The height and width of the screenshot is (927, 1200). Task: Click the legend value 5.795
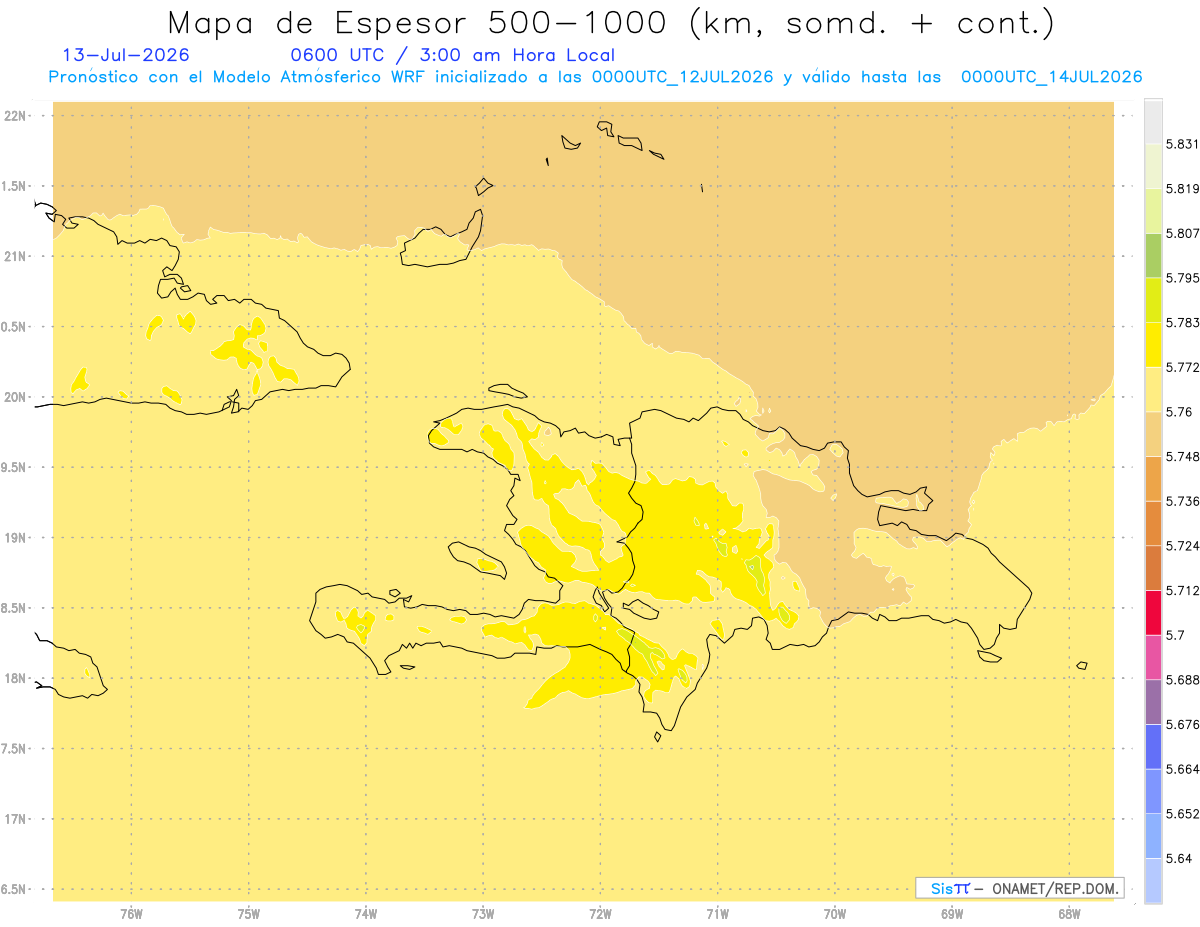pyautogui.click(x=1182, y=278)
